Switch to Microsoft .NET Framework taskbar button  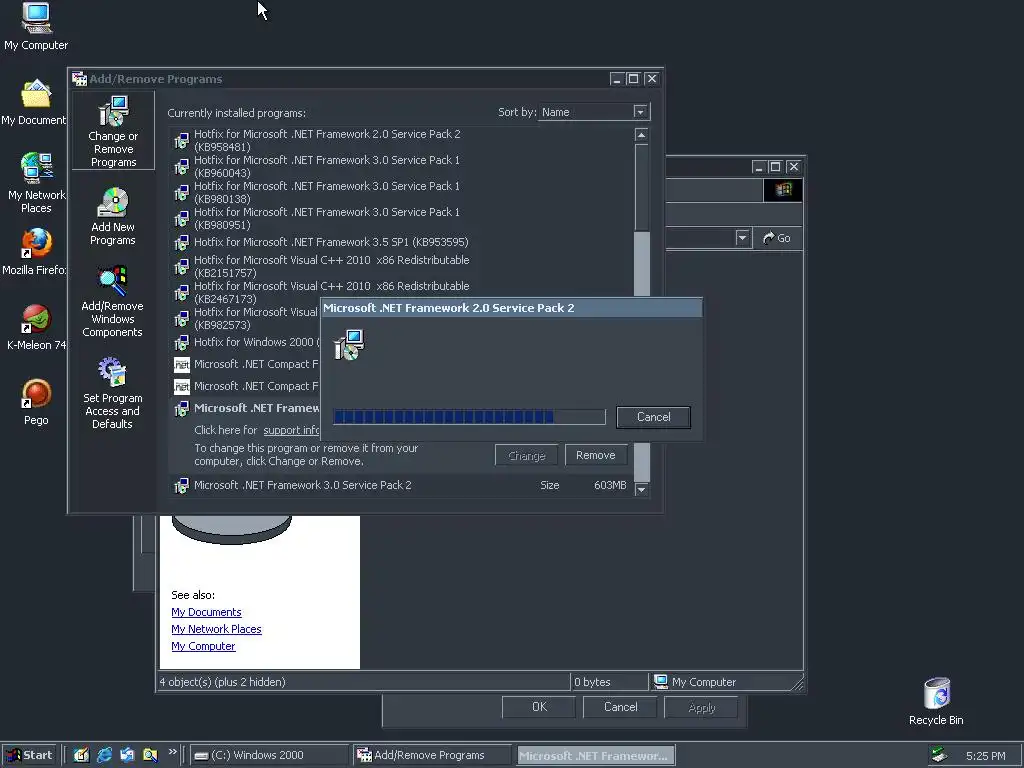click(x=595, y=755)
